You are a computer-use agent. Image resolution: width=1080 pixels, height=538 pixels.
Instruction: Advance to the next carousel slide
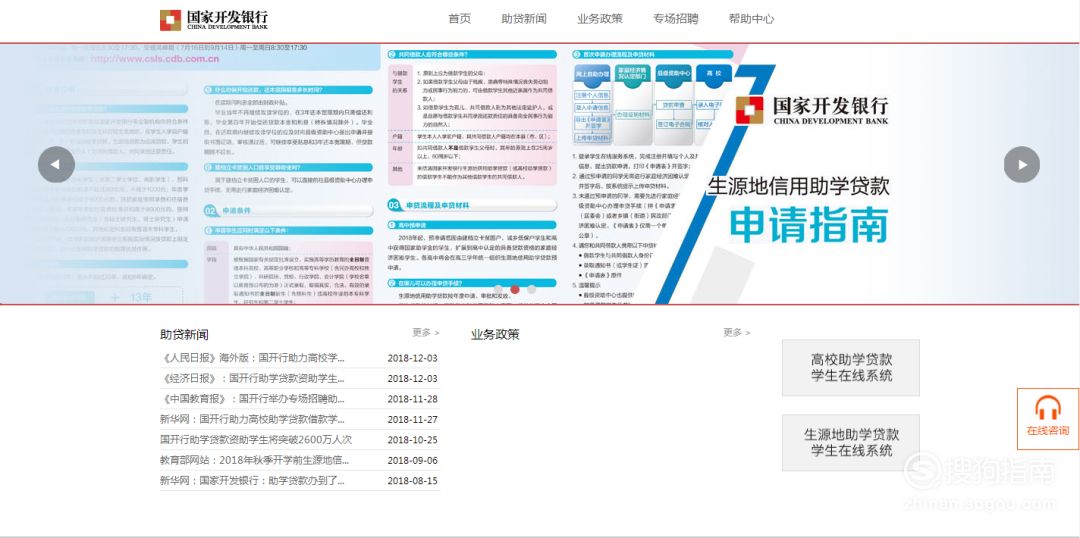[x=1022, y=165]
